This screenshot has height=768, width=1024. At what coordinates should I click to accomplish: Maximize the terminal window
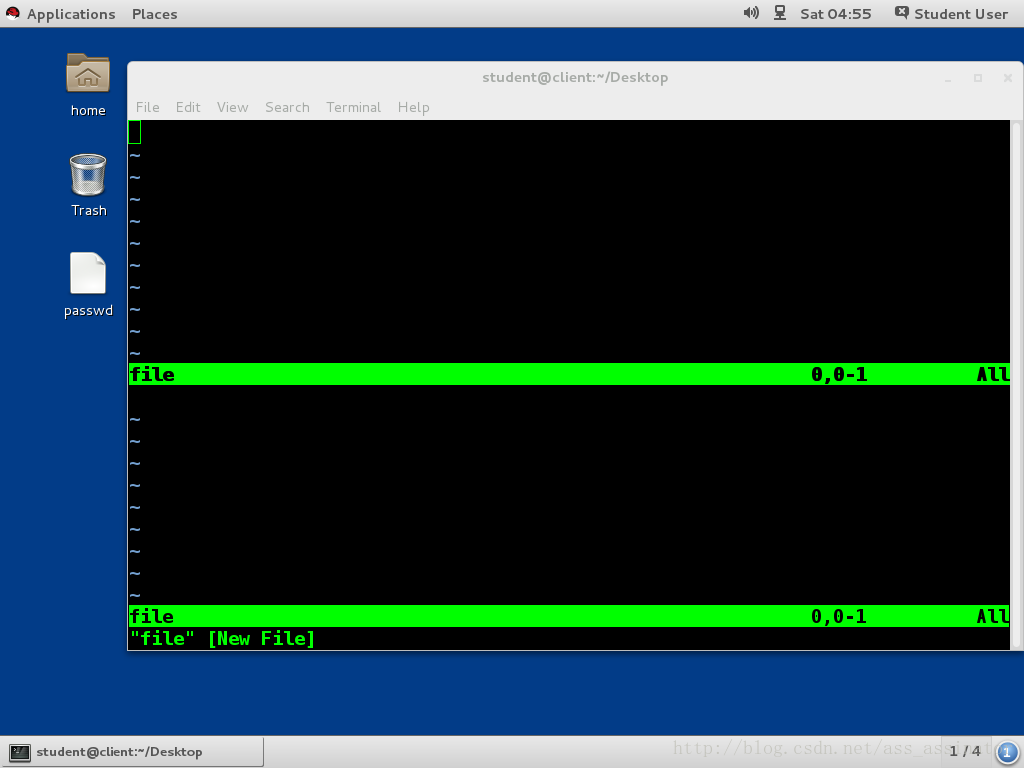[978, 78]
